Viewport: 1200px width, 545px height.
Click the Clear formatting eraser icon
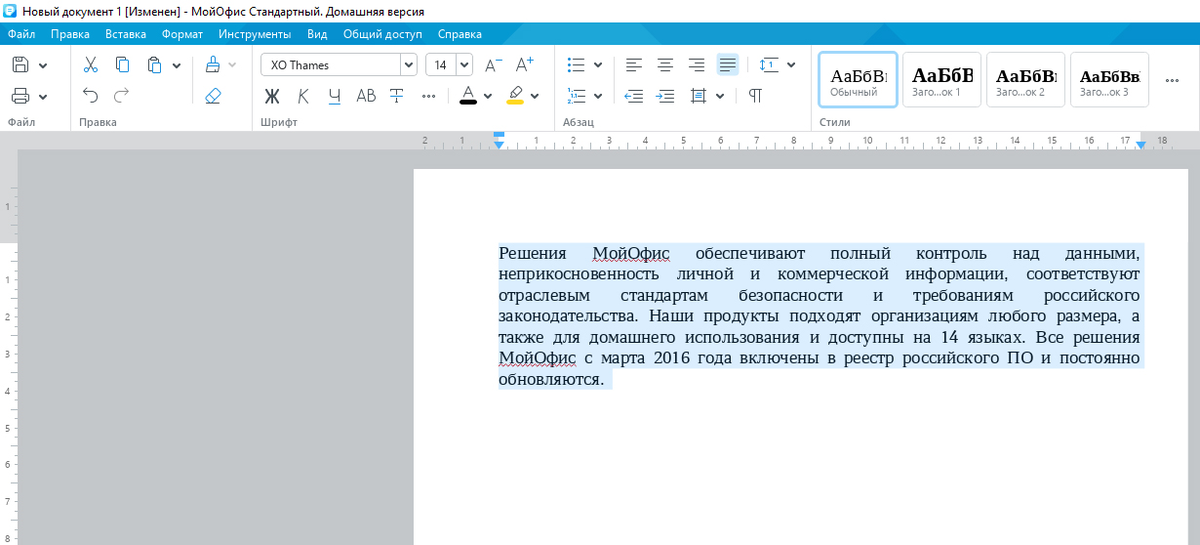pos(212,96)
